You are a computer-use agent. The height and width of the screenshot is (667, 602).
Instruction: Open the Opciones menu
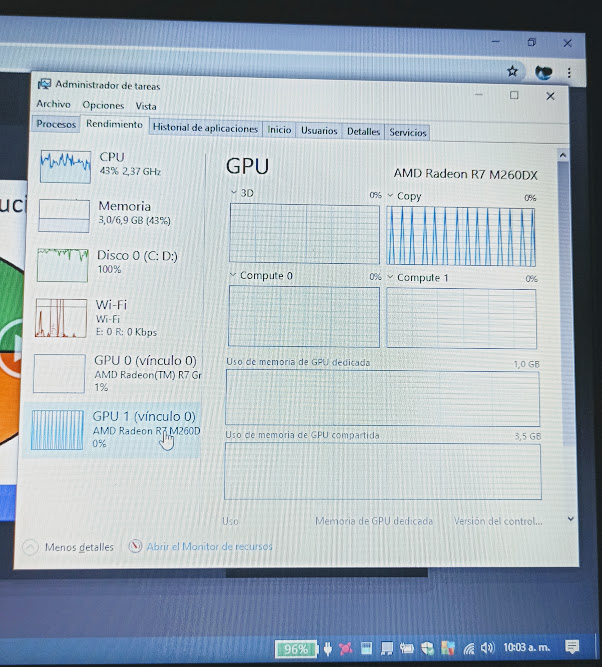click(103, 105)
